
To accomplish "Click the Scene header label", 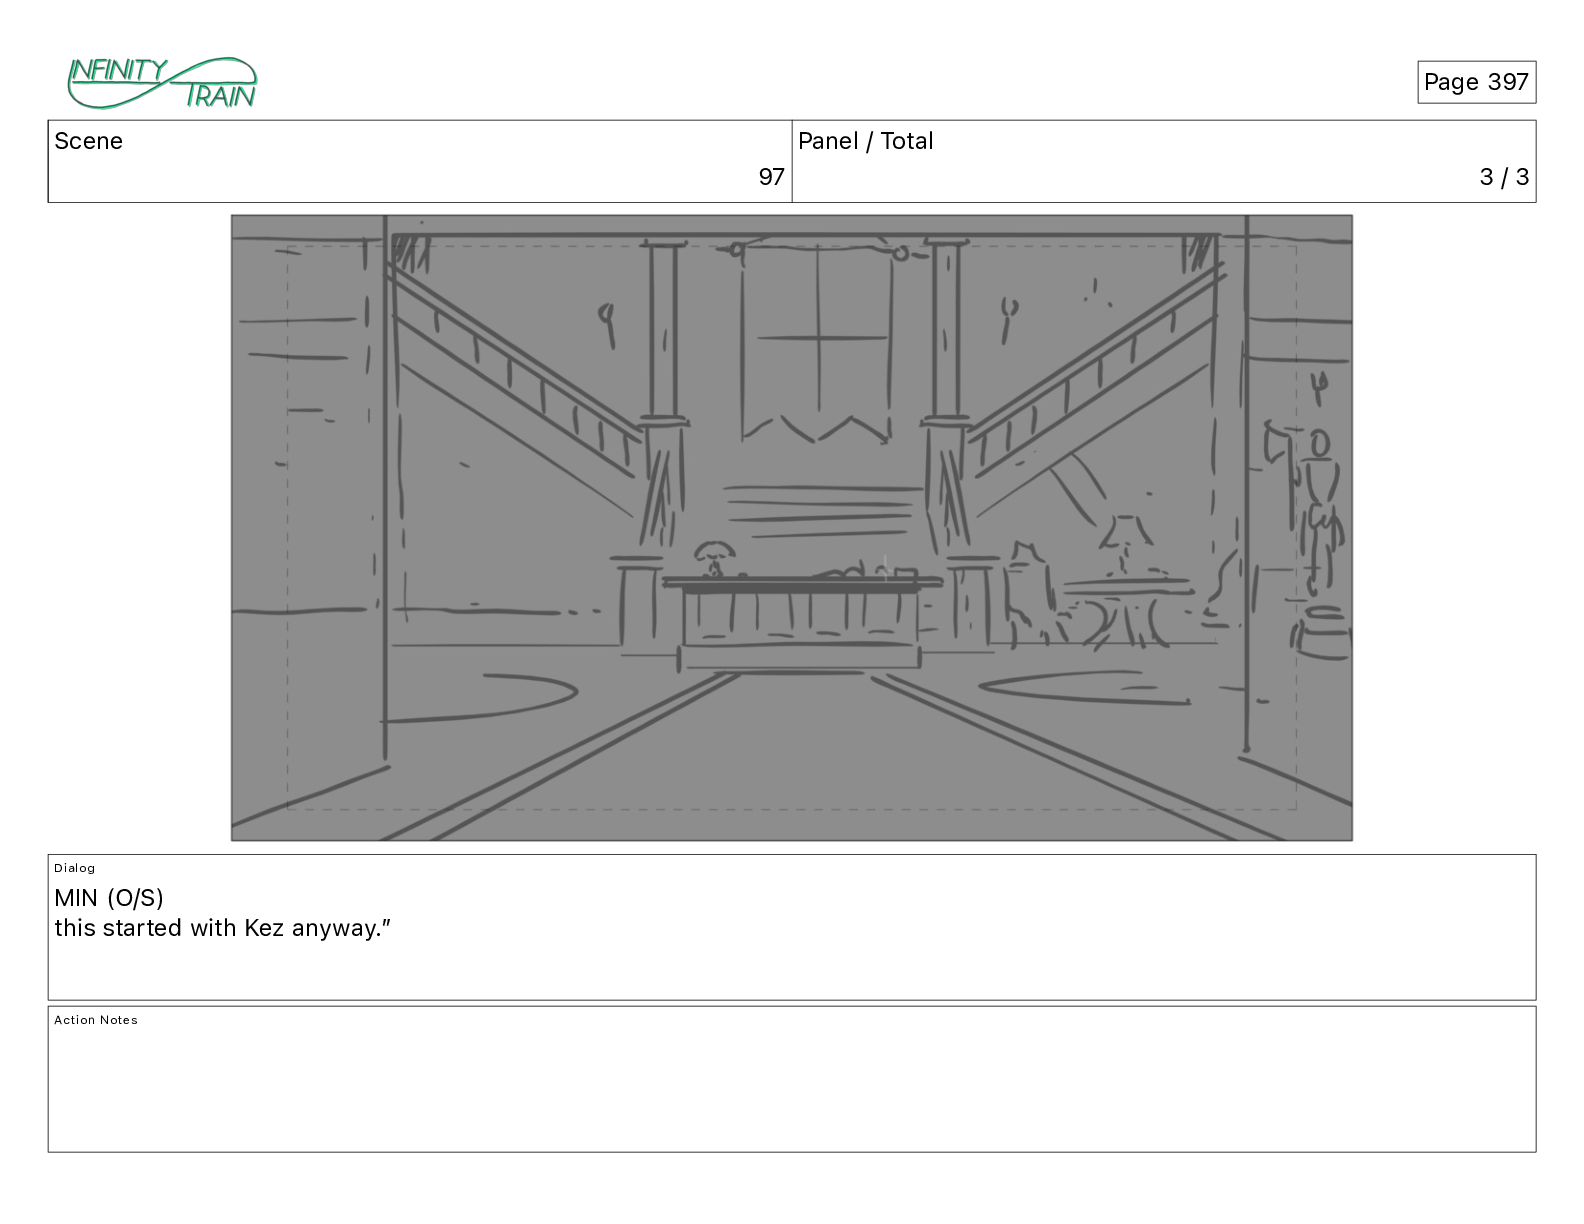I will click(88, 141).
